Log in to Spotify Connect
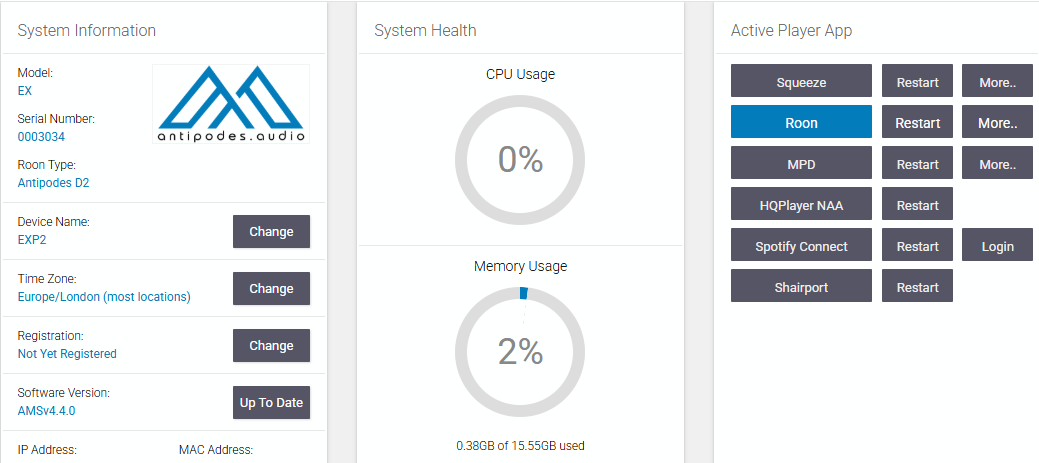The image size is (1039, 463). click(997, 246)
